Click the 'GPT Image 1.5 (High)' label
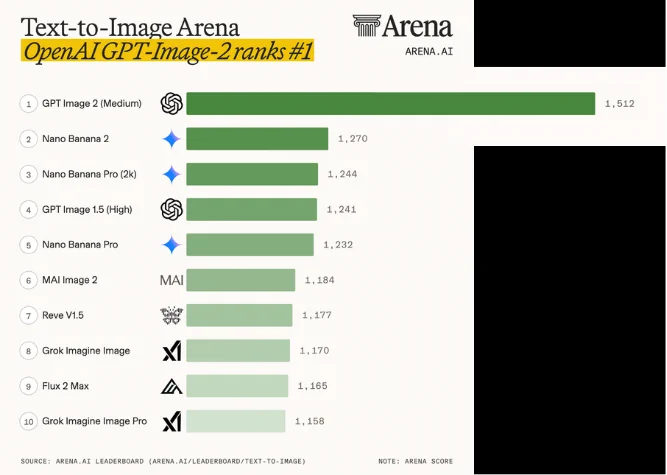This screenshot has width=667, height=475. coord(87,209)
